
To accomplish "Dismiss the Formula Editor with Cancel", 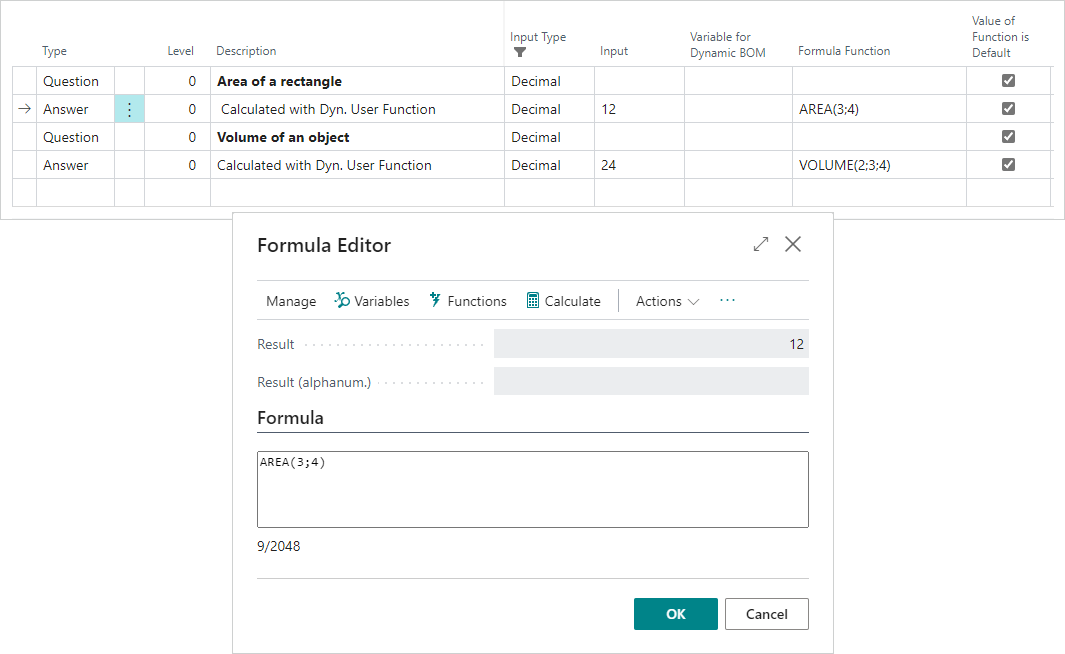I will click(x=766, y=613).
